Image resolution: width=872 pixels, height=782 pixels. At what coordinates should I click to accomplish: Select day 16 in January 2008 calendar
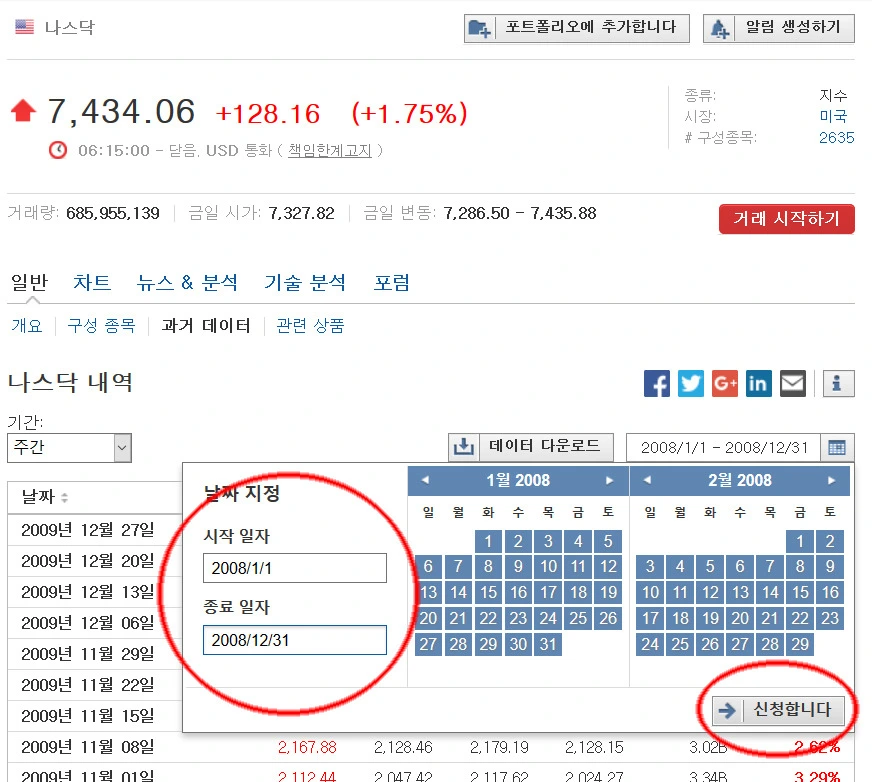(x=518, y=592)
